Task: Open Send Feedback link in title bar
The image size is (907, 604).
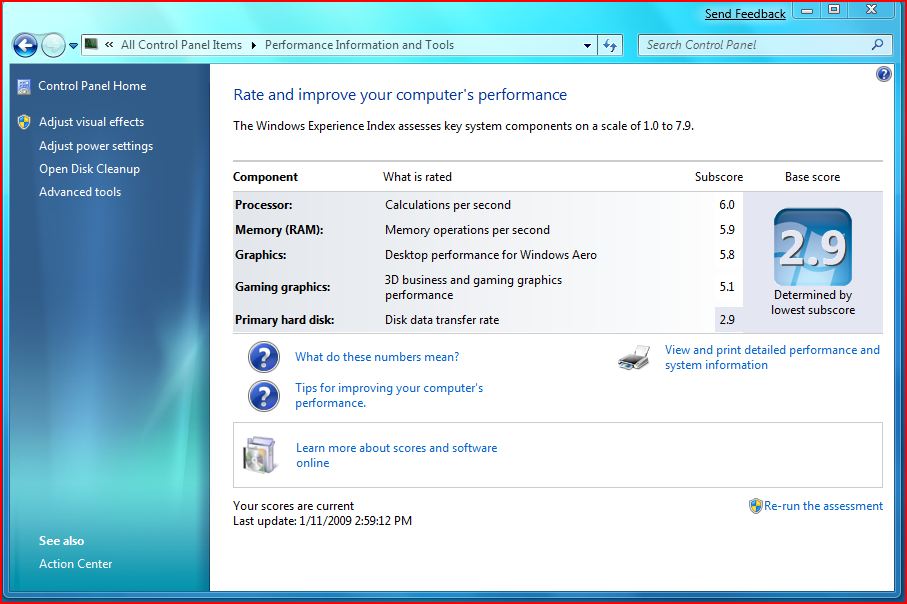Action: 745,14
